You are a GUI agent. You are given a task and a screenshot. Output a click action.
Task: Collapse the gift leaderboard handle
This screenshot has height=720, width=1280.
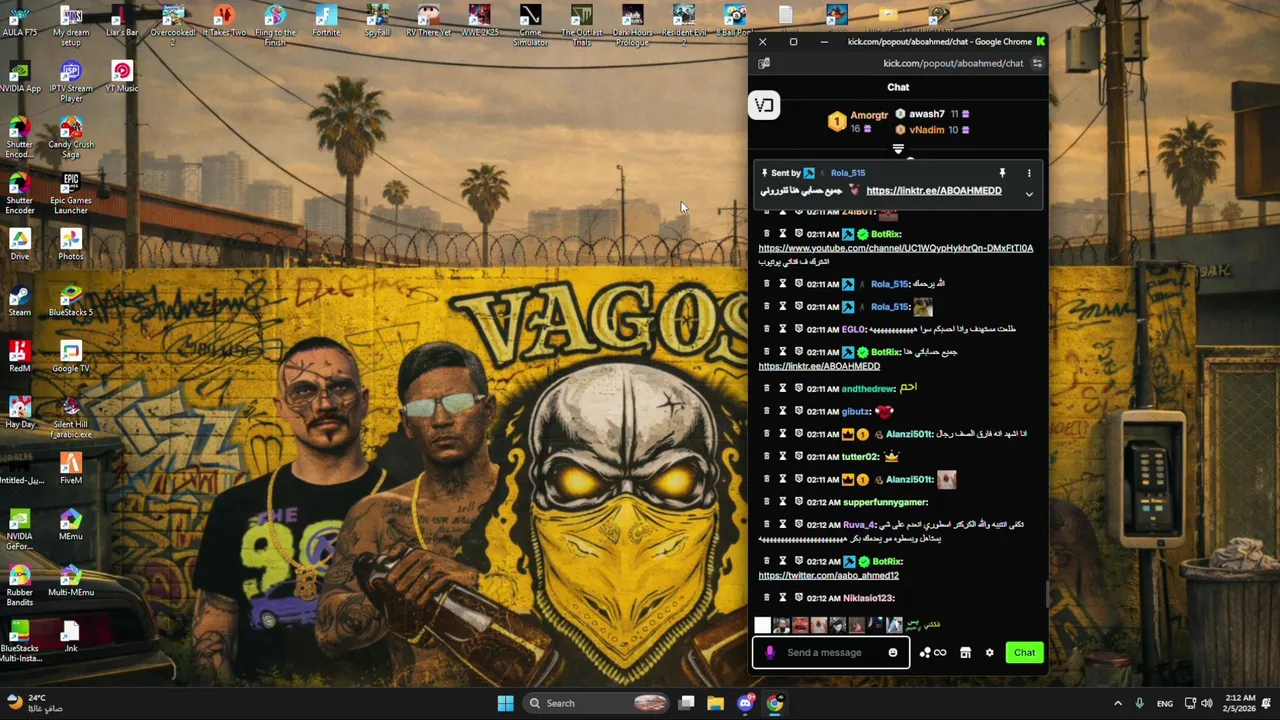tap(898, 149)
